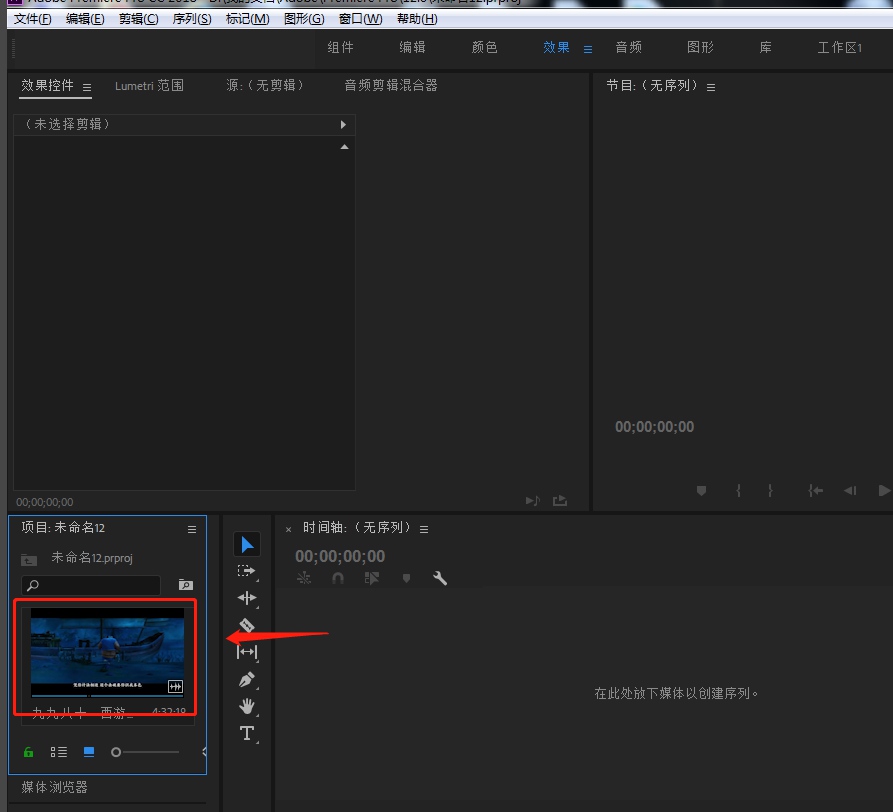
Task: Open the 效果控件 panel menu
Action: pyautogui.click(x=87, y=86)
